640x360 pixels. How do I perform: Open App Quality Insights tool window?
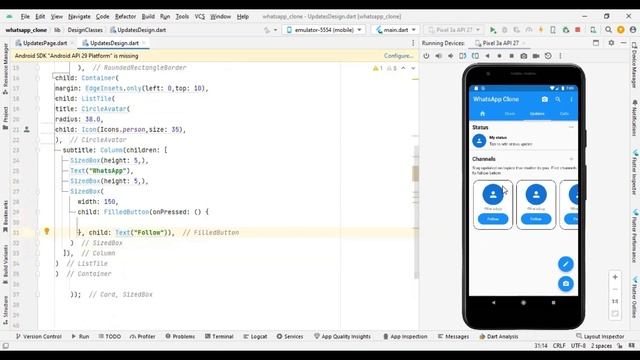[x=342, y=336]
